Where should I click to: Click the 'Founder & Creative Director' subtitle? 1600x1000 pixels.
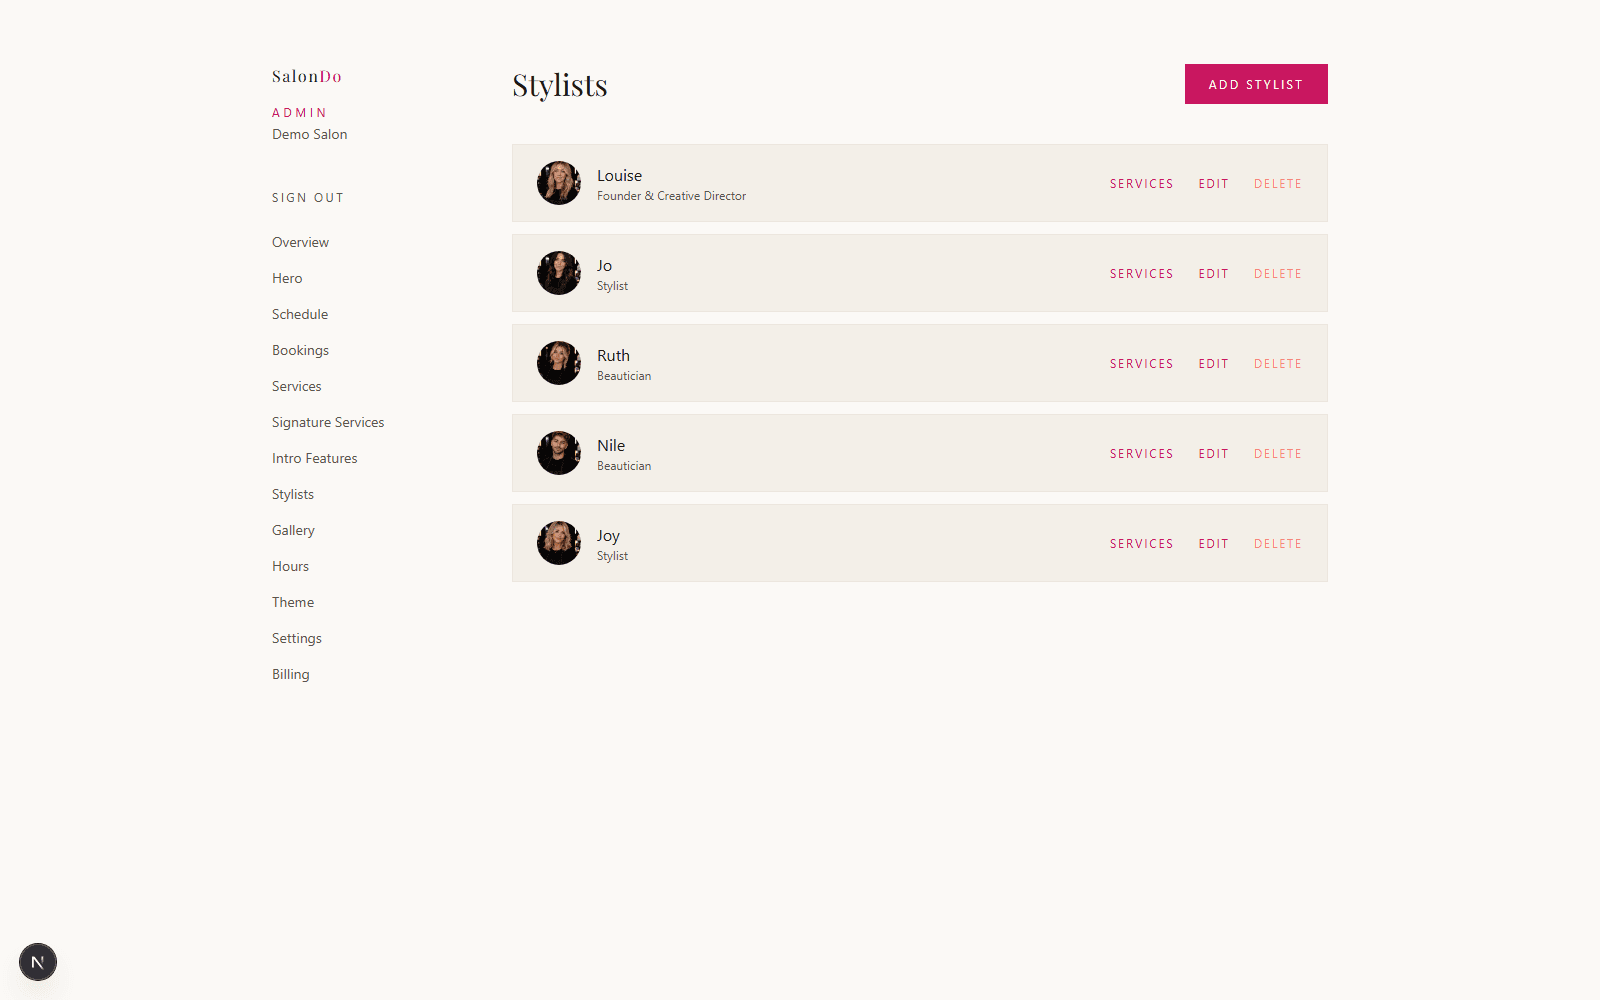click(x=672, y=196)
